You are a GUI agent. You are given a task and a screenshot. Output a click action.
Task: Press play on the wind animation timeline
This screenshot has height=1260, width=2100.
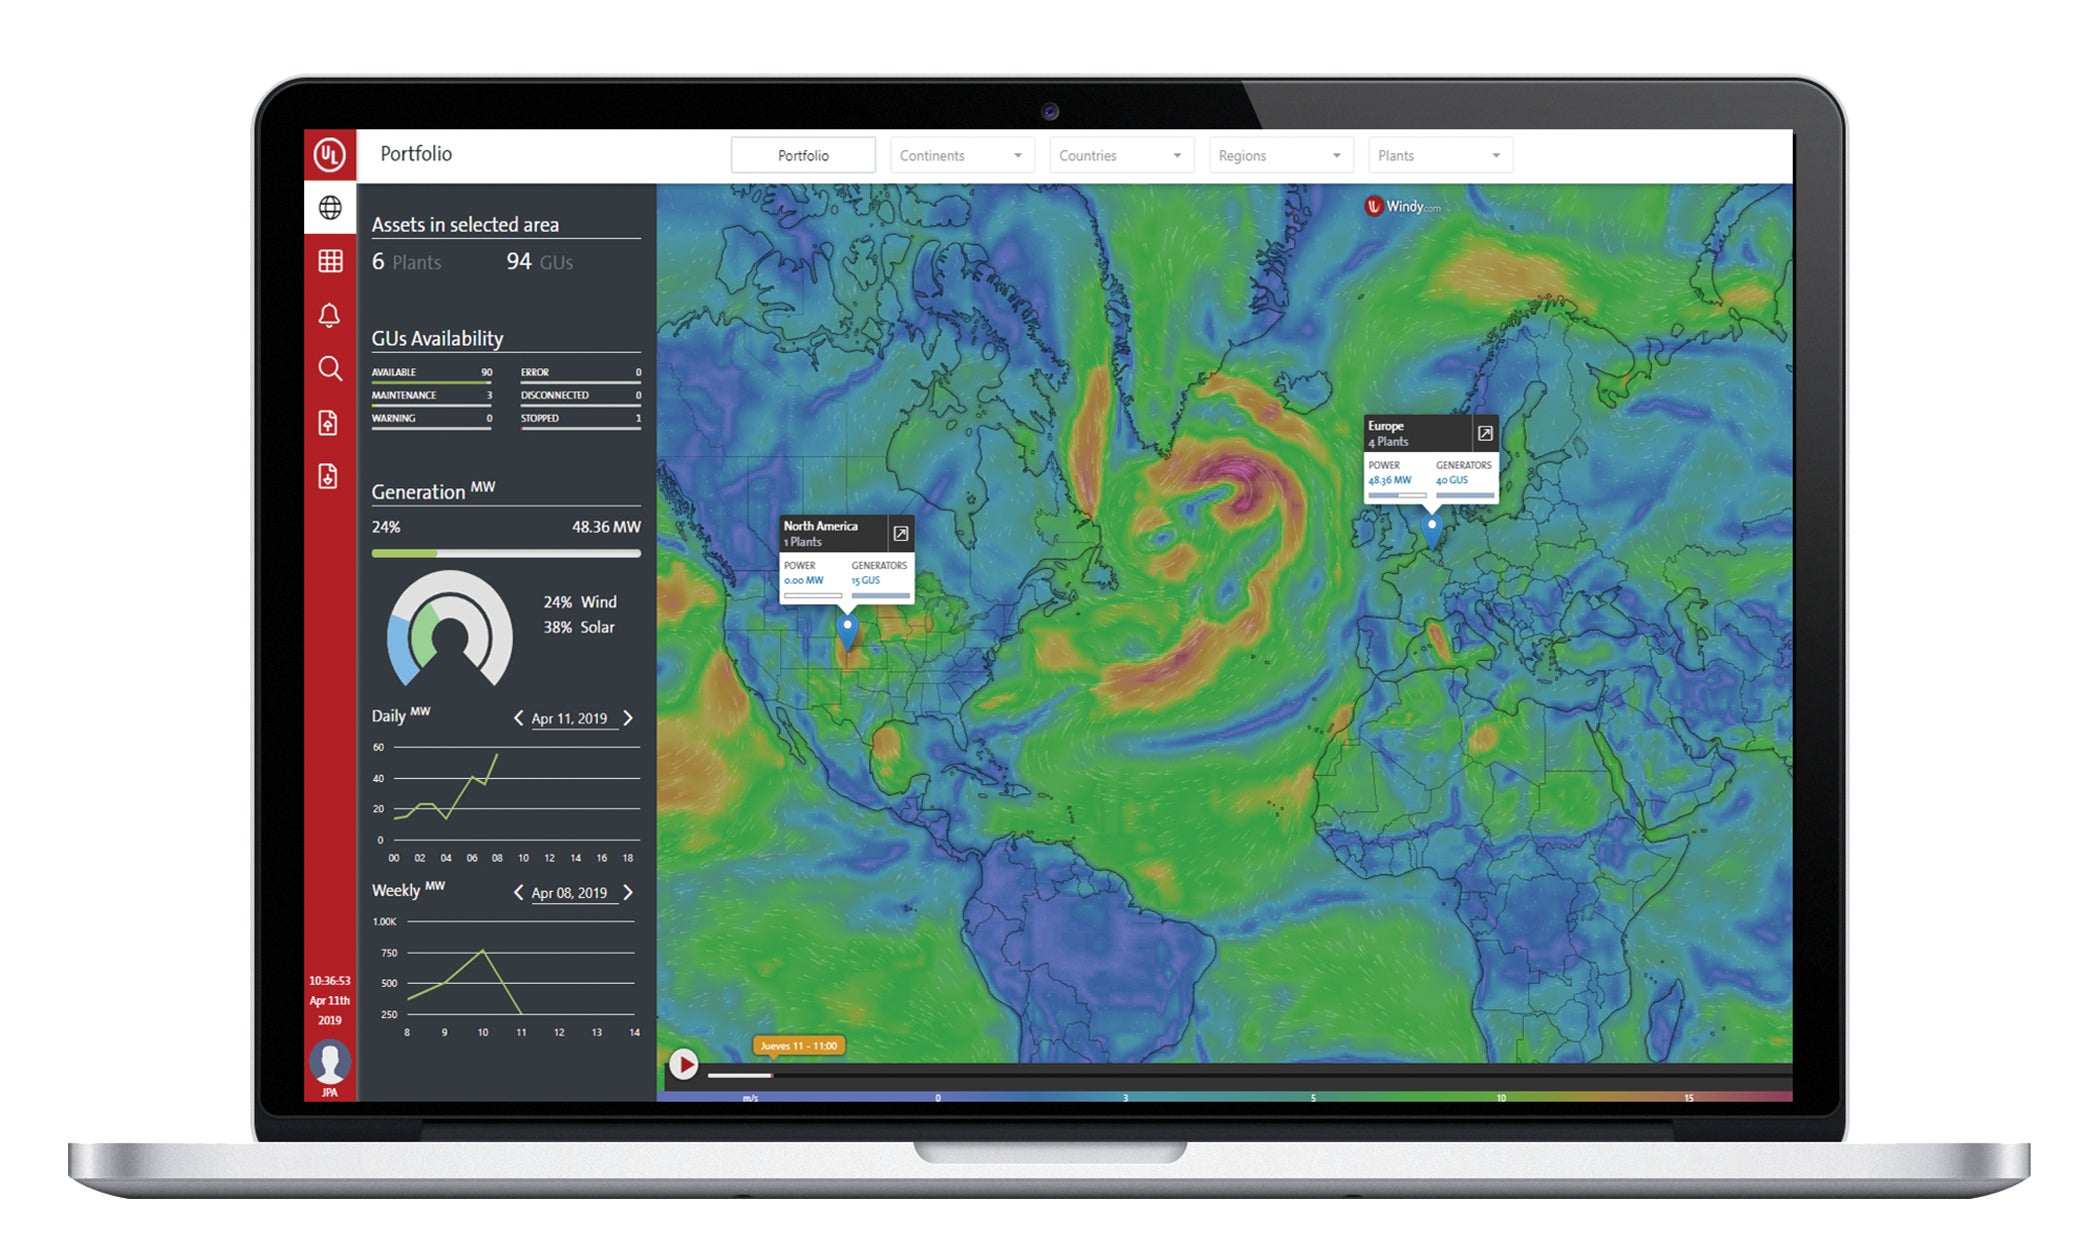[x=684, y=1065]
